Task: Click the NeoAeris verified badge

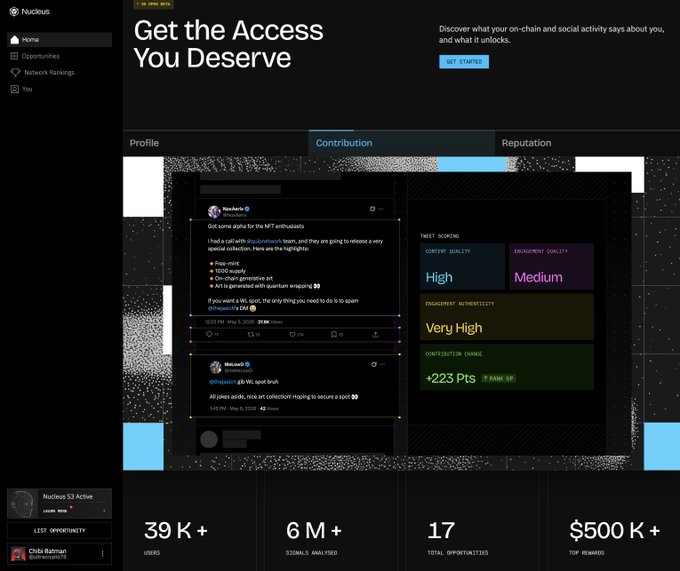Action: (x=247, y=209)
